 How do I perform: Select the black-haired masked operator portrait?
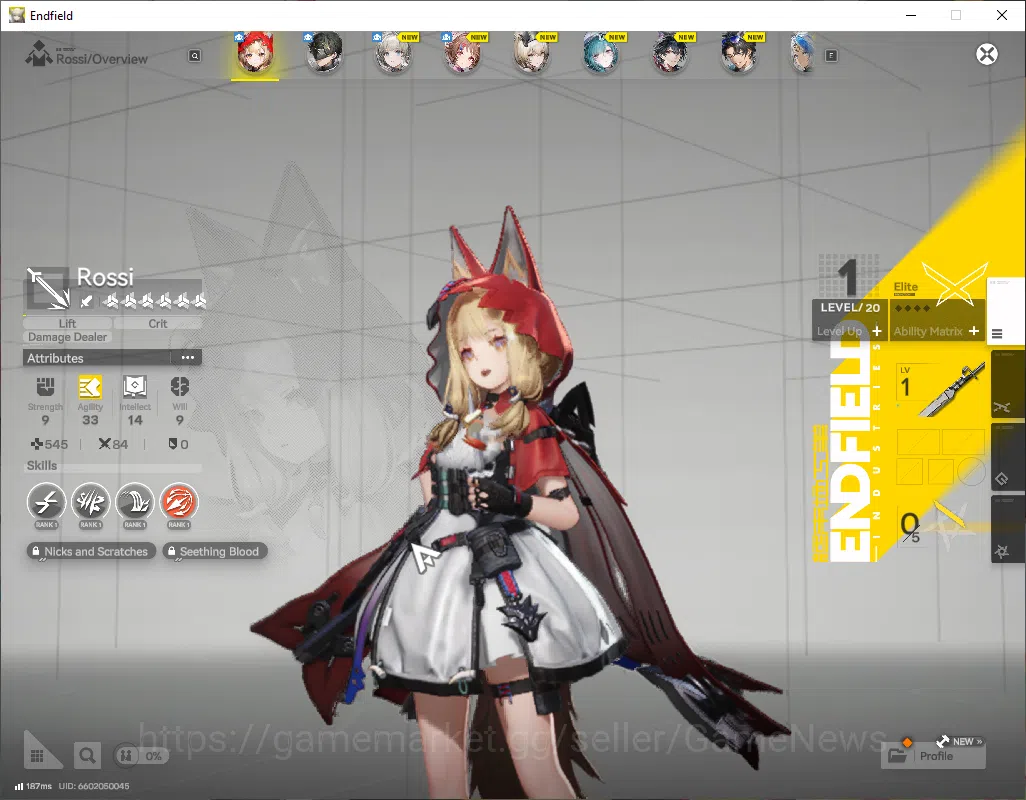point(325,52)
